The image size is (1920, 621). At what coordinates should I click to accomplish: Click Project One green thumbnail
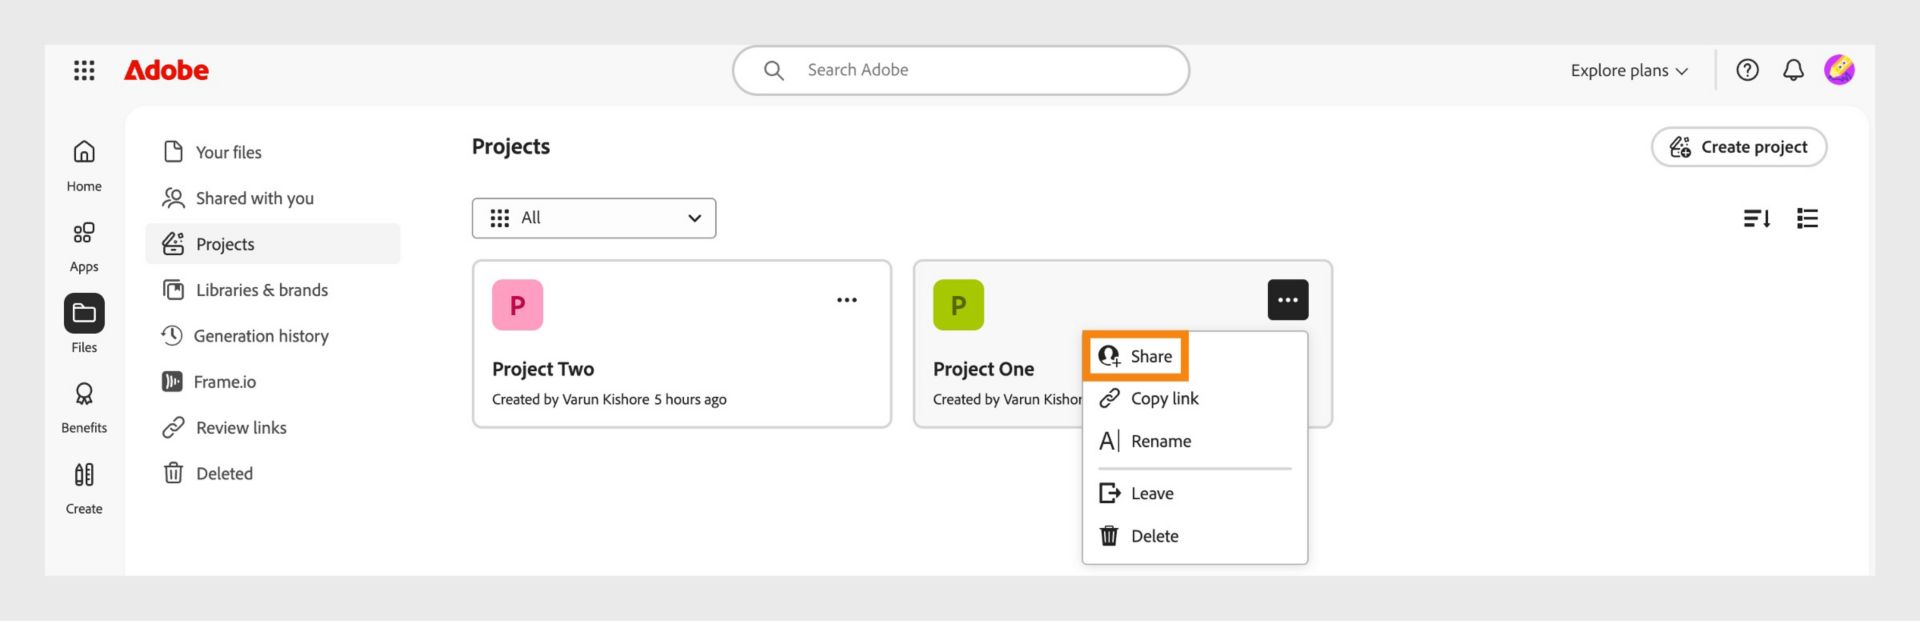click(x=958, y=305)
